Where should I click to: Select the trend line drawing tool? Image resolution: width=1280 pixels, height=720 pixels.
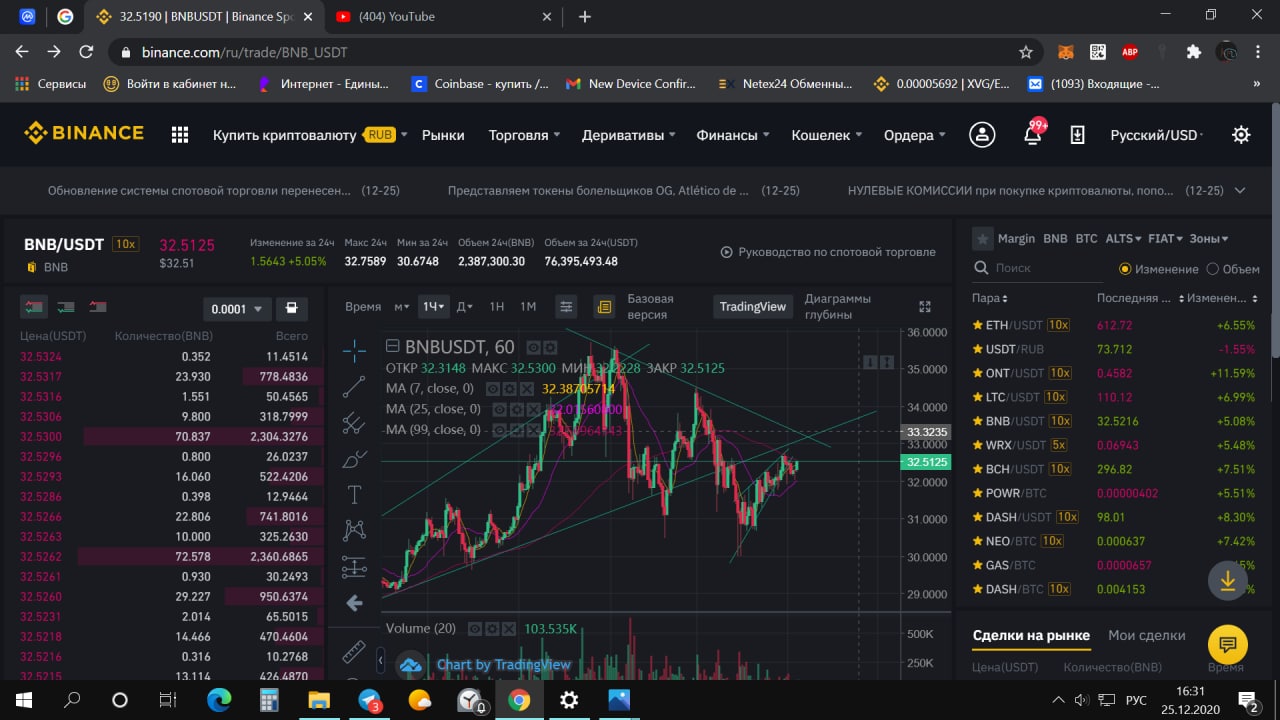point(354,386)
